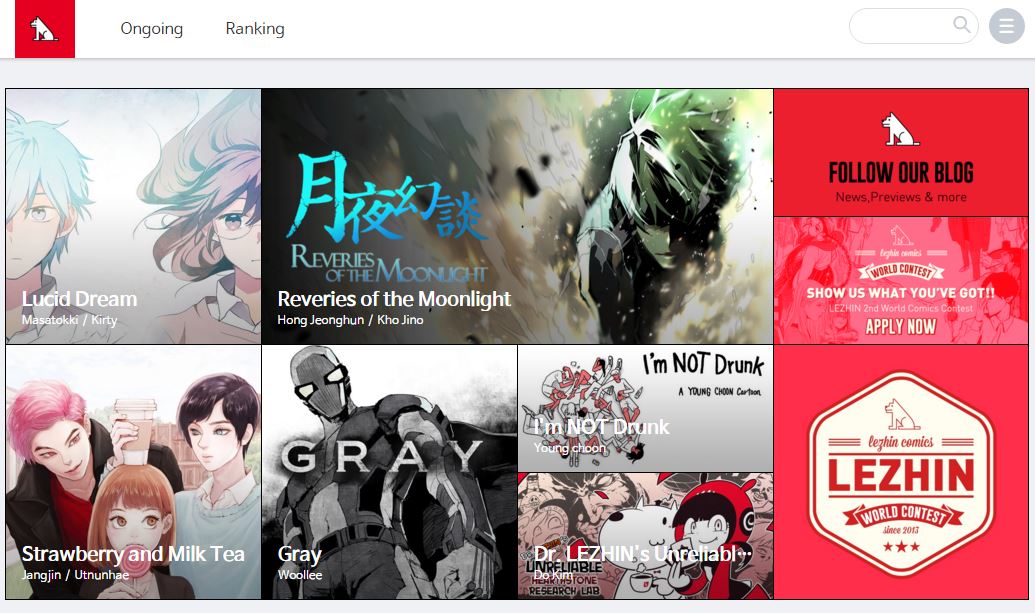
Task: Click the Gray title text by Woollee
Action: tap(300, 554)
